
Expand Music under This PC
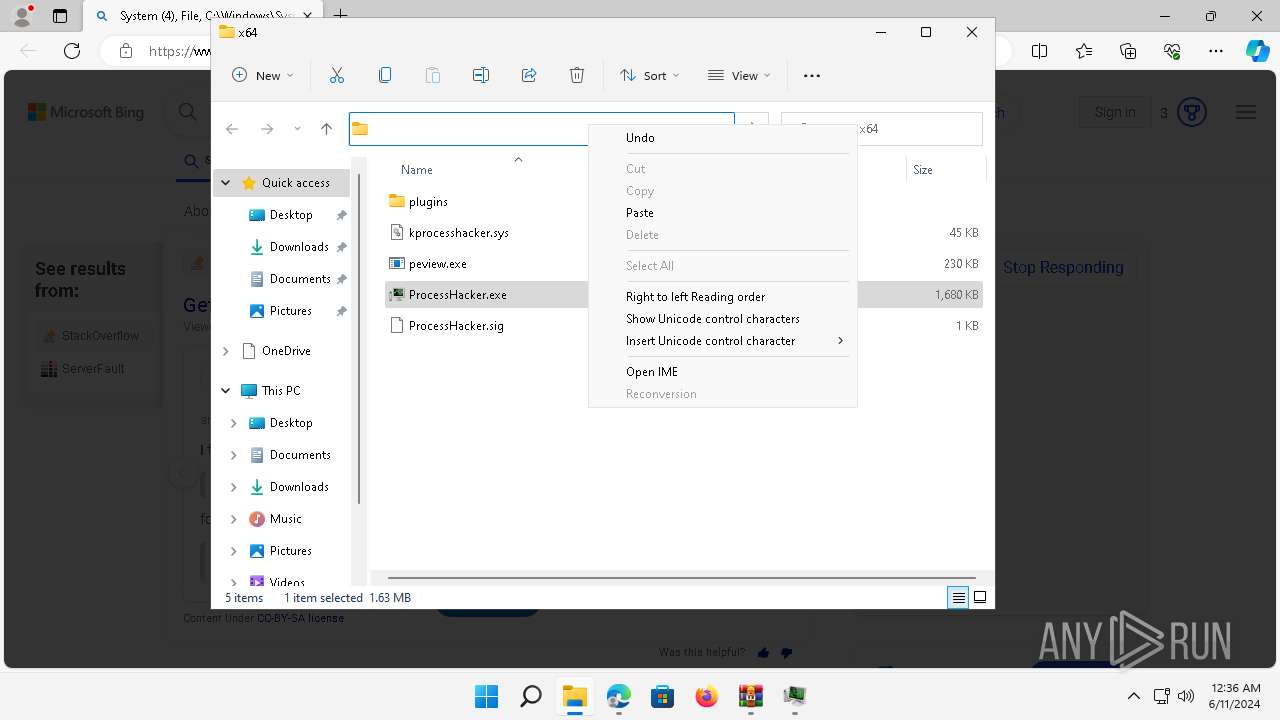point(234,519)
